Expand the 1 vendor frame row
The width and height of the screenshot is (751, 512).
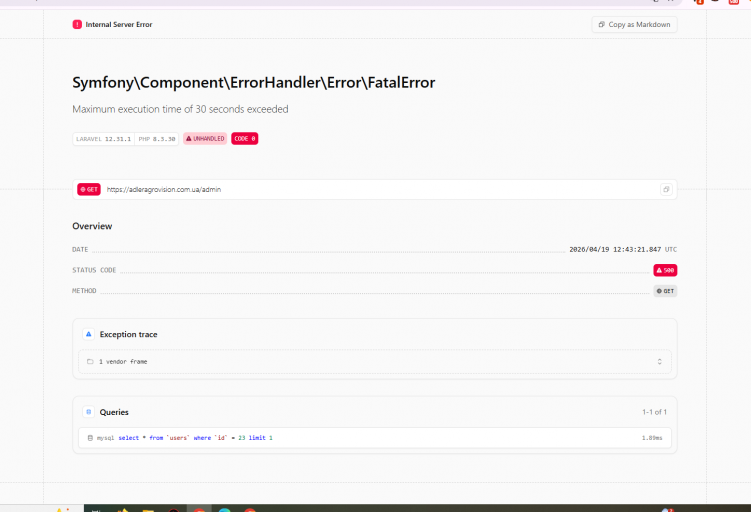click(x=375, y=362)
